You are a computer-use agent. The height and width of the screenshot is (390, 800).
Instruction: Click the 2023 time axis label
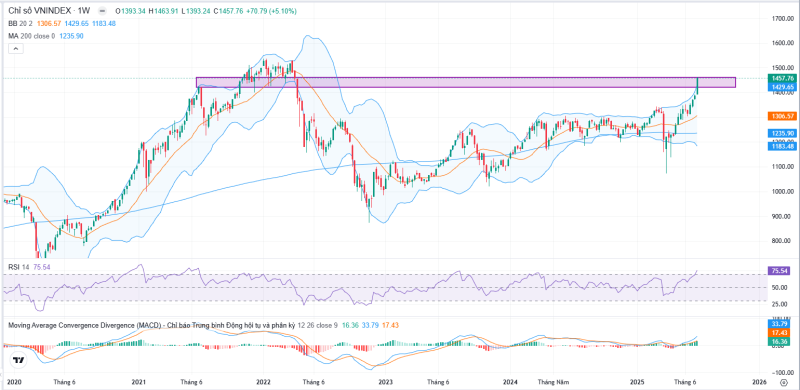385,382
